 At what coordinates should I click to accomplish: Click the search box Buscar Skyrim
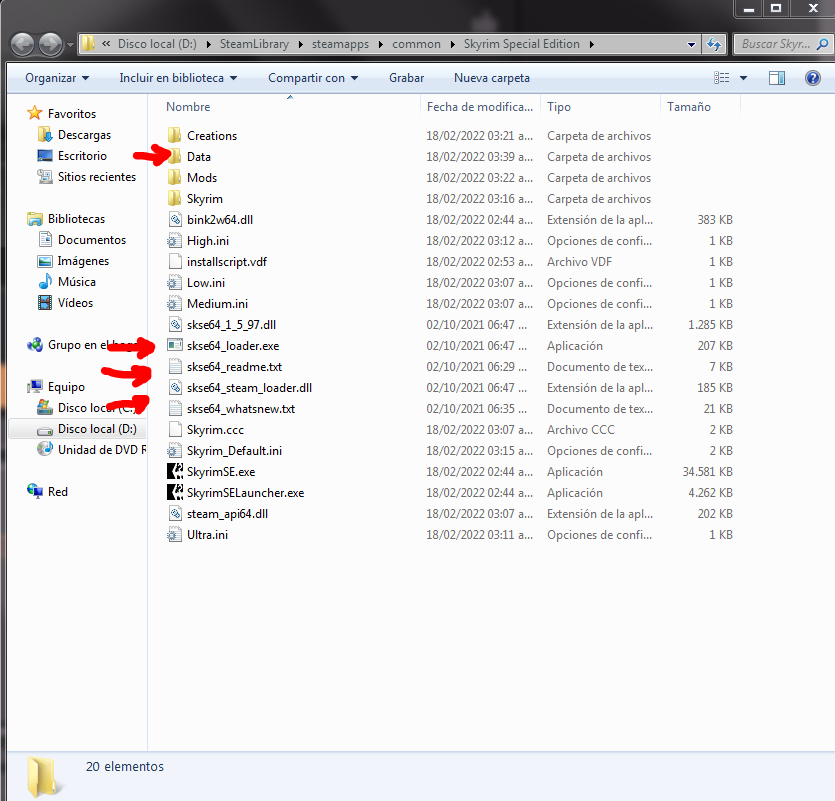pos(775,44)
